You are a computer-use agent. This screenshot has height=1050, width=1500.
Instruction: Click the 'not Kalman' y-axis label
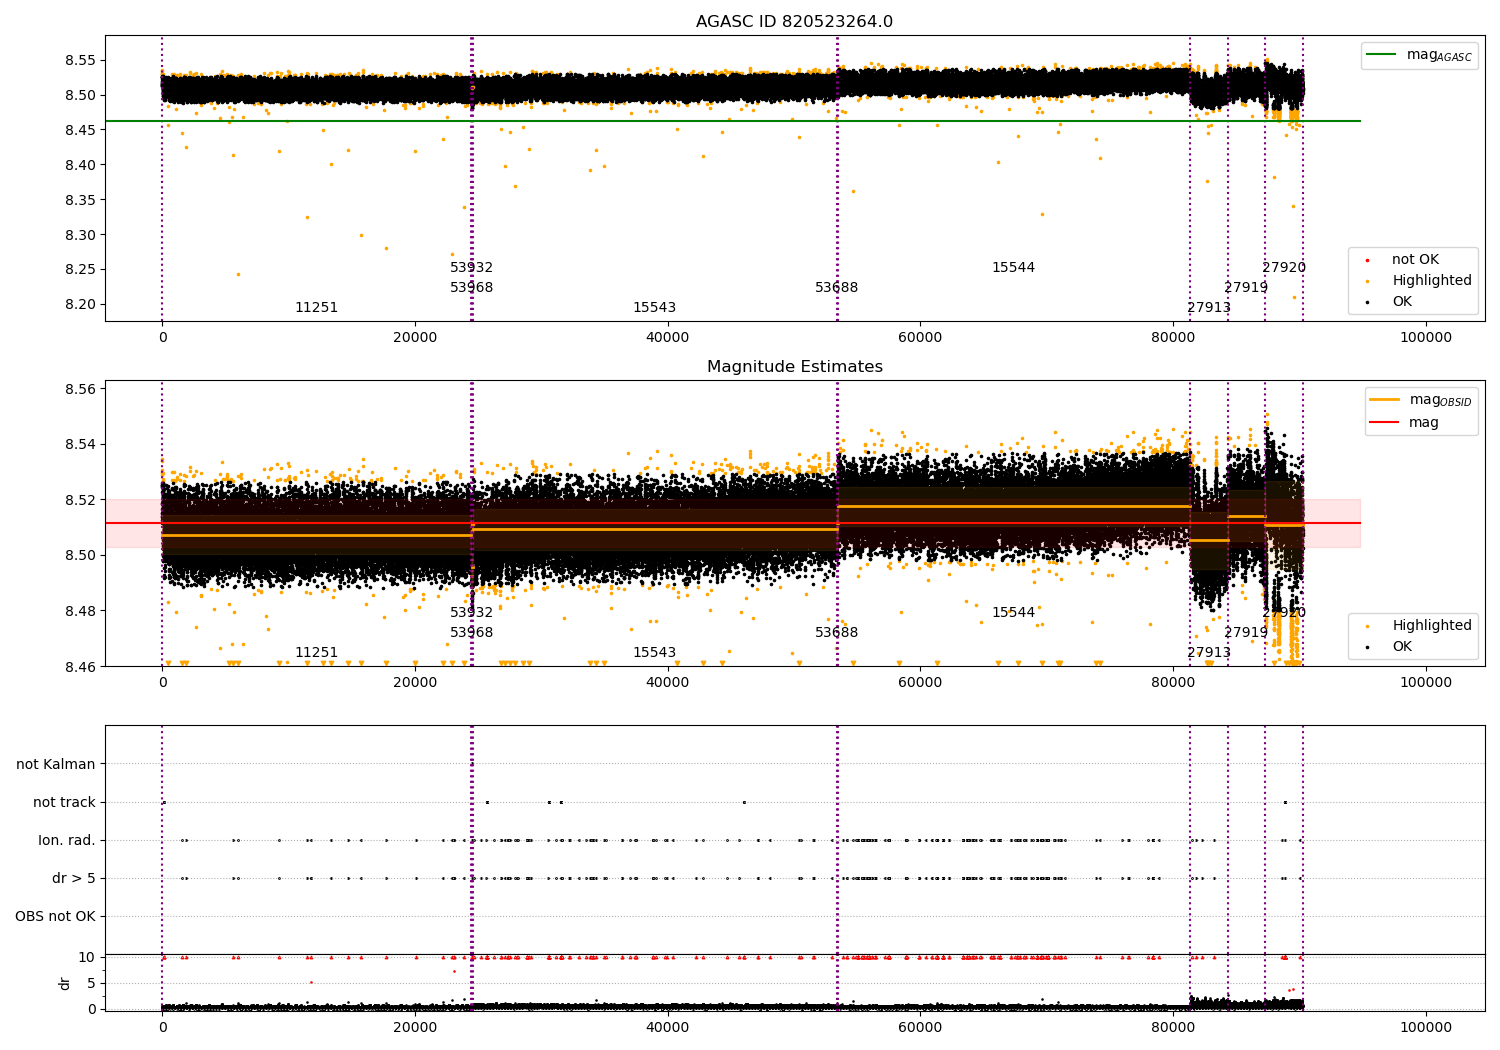click(x=56, y=765)
